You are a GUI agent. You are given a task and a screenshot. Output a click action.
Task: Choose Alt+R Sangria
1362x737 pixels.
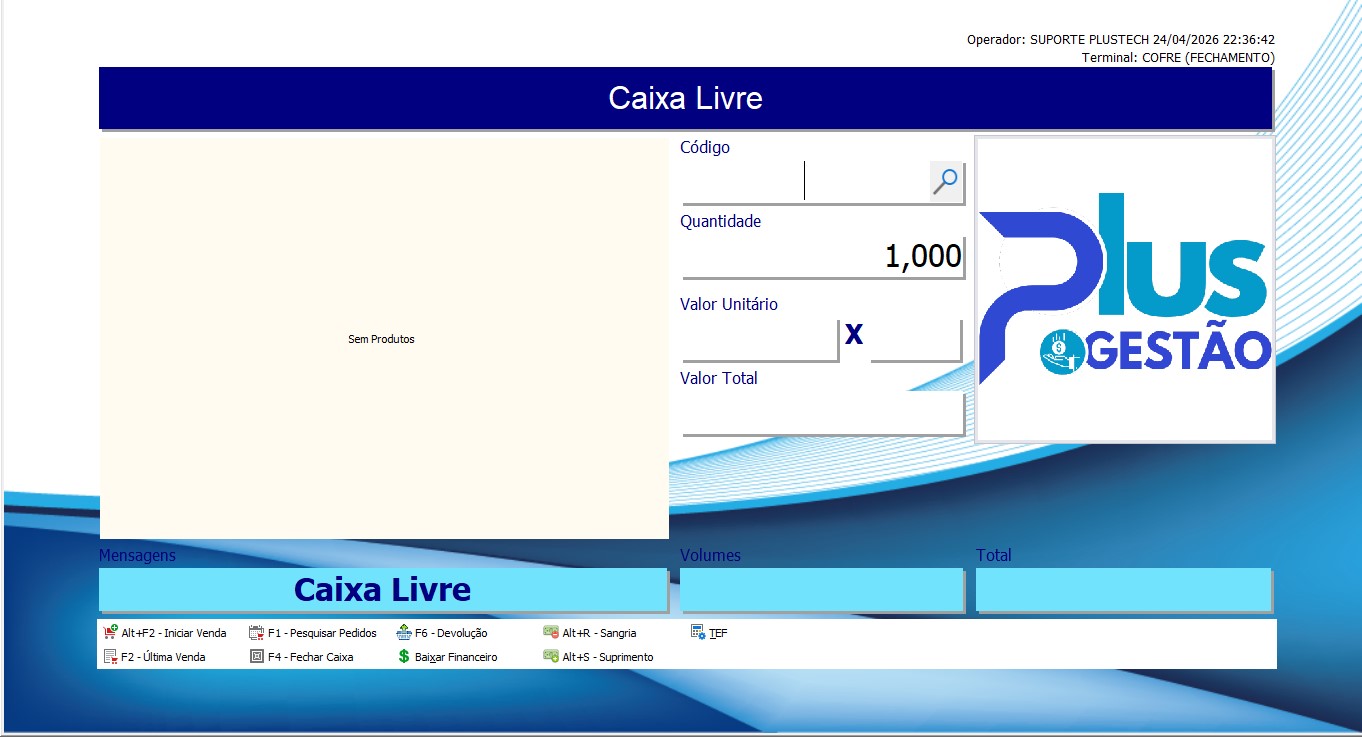coord(590,633)
